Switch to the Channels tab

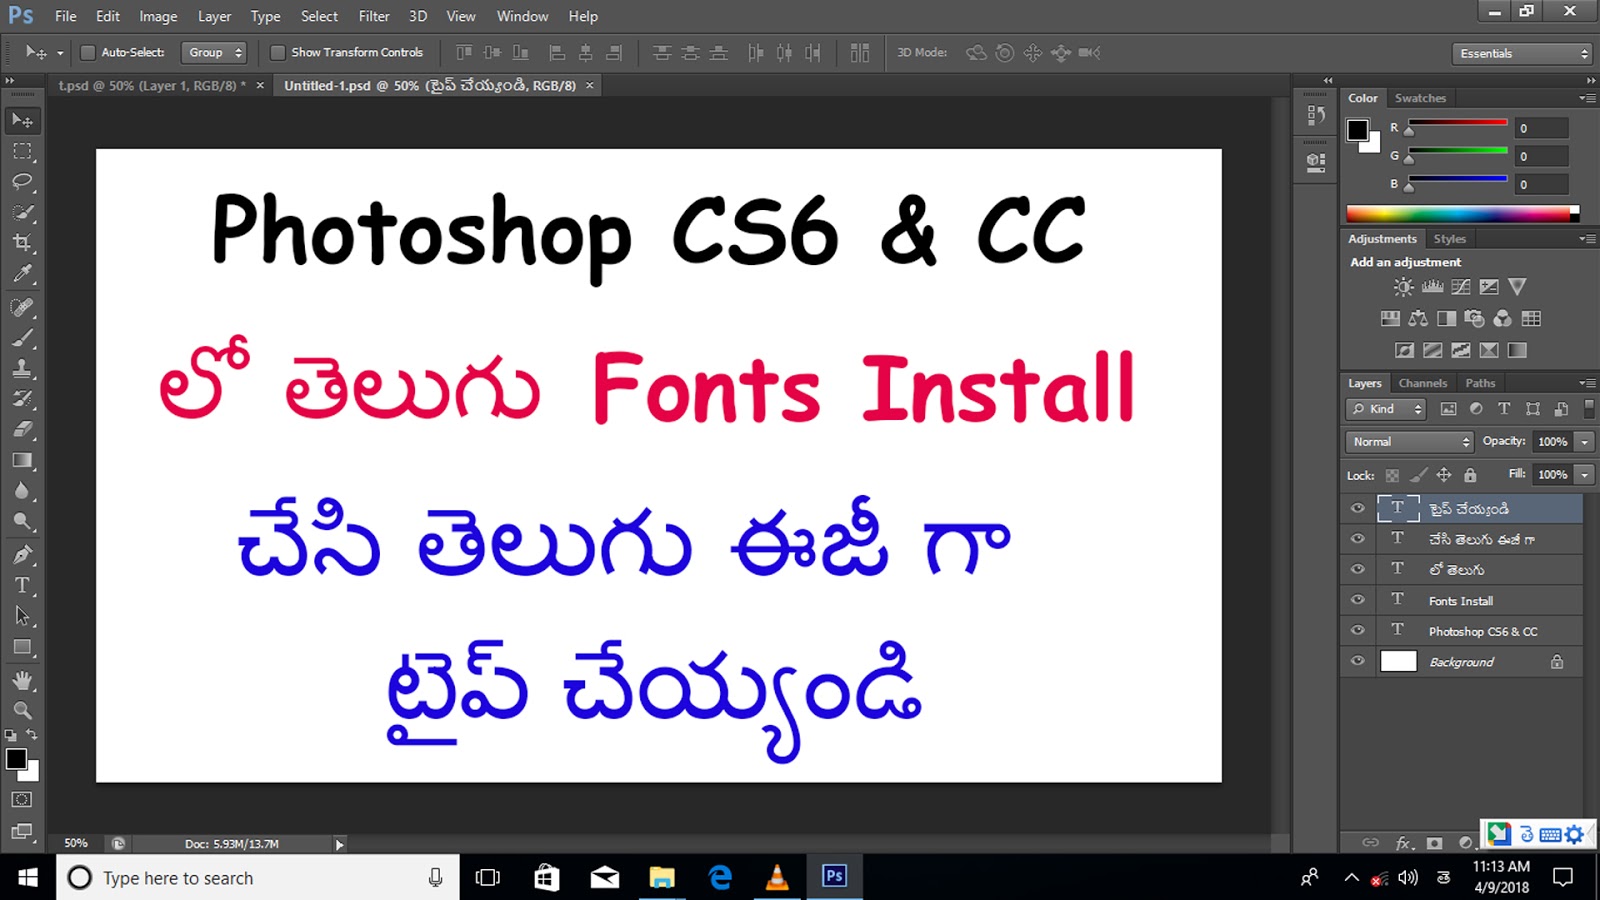coord(1422,383)
